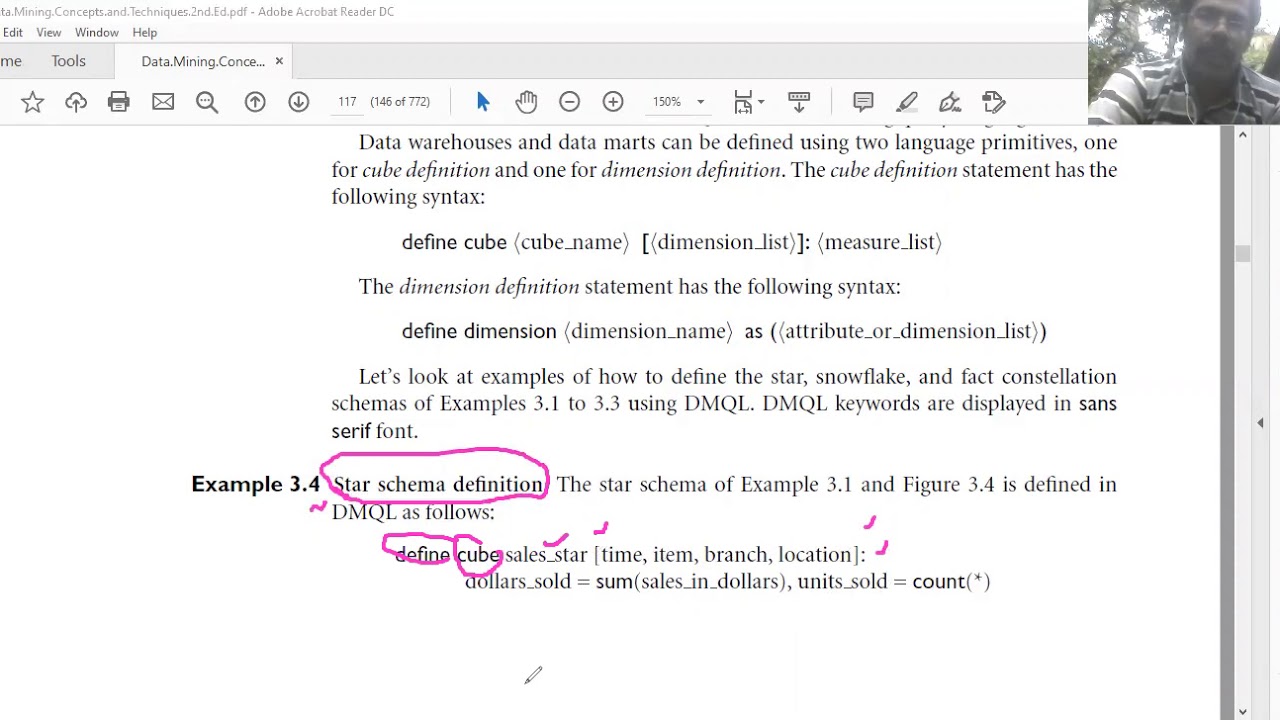Activate the selection arrow tool
Viewport: 1280px width, 720px height.
pyautogui.click(x=483, y=102)
